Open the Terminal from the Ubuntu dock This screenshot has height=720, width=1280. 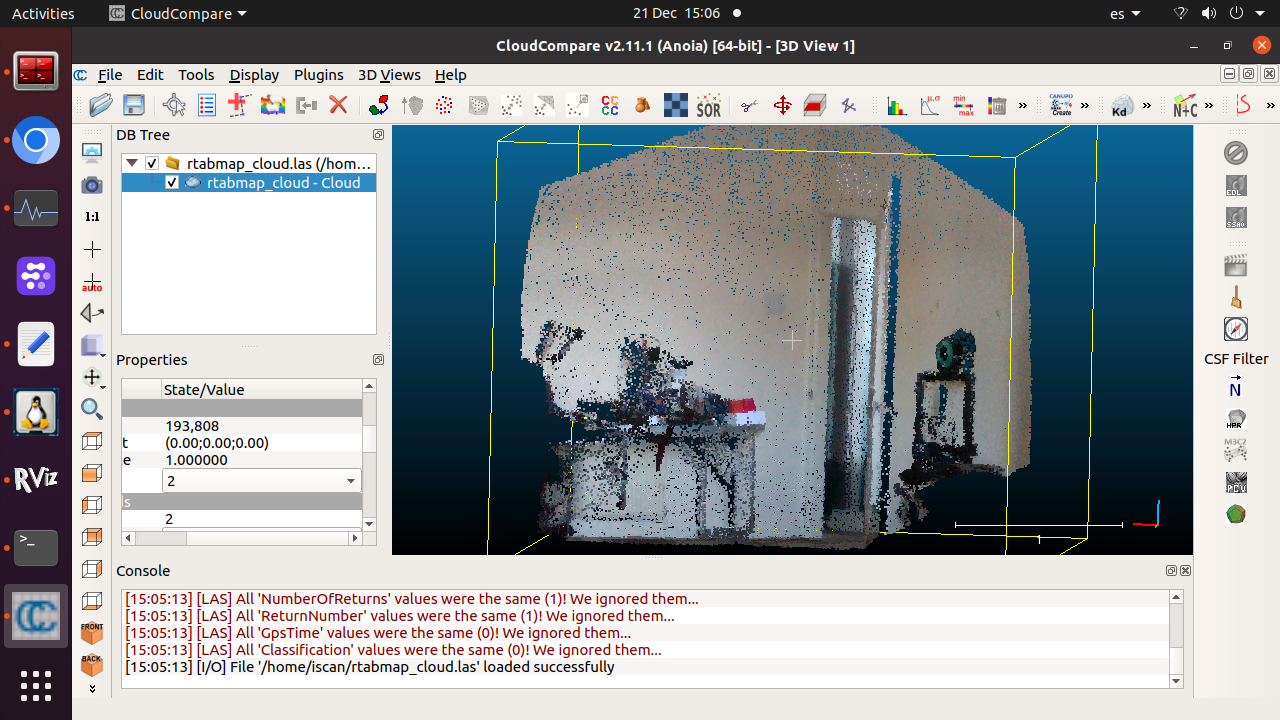point(36,547)
